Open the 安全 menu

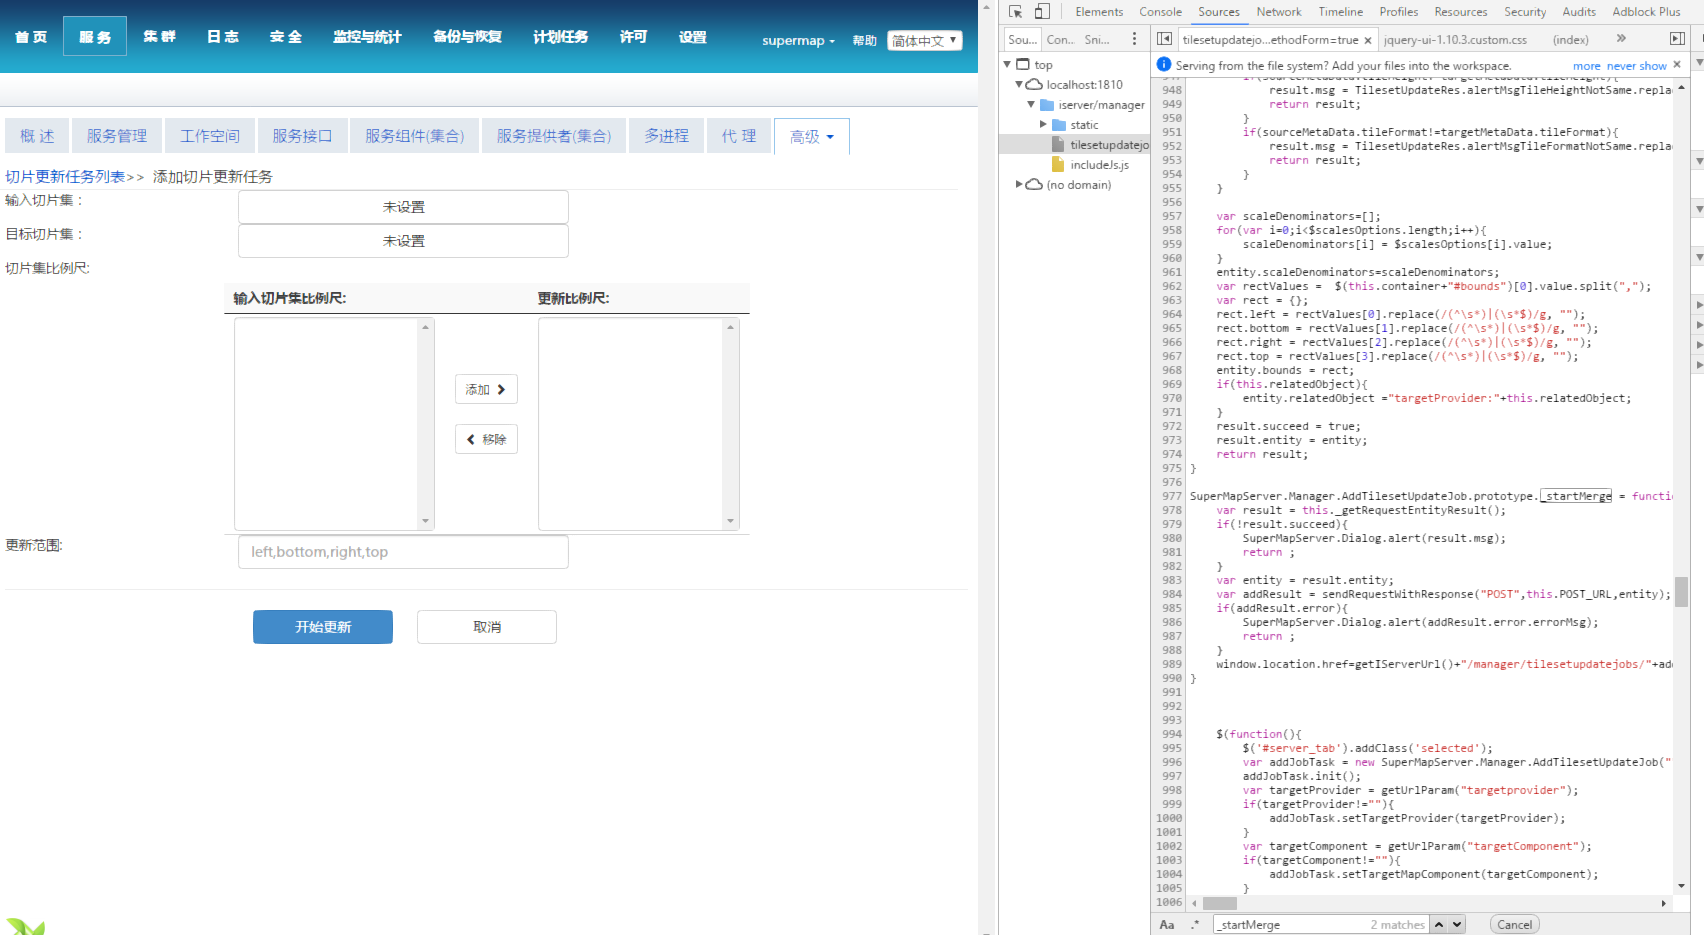pyautogui.click(x=286, y=37)
